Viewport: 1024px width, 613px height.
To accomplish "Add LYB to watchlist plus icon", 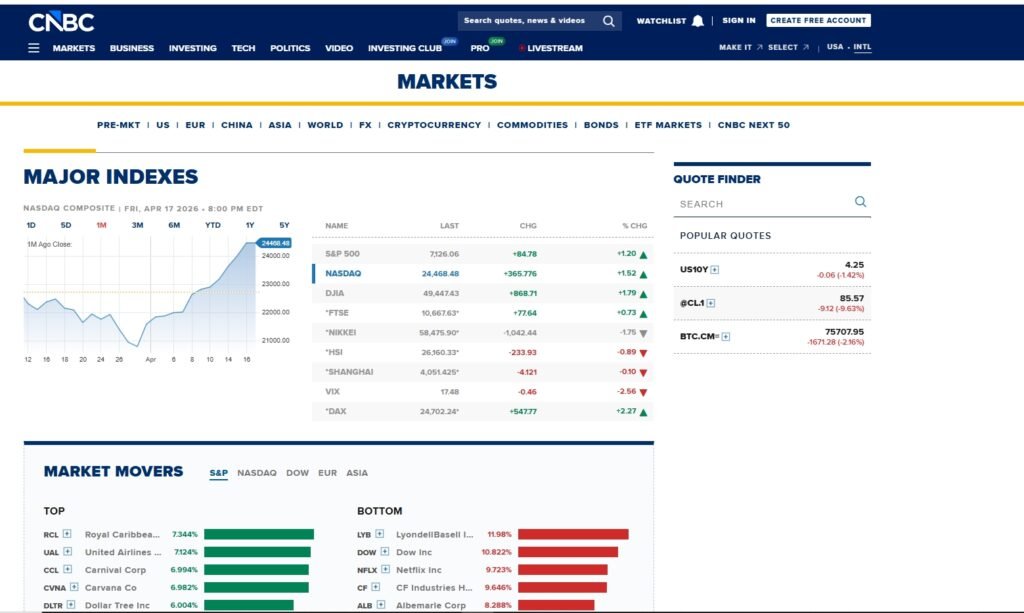I will [379, 534].
